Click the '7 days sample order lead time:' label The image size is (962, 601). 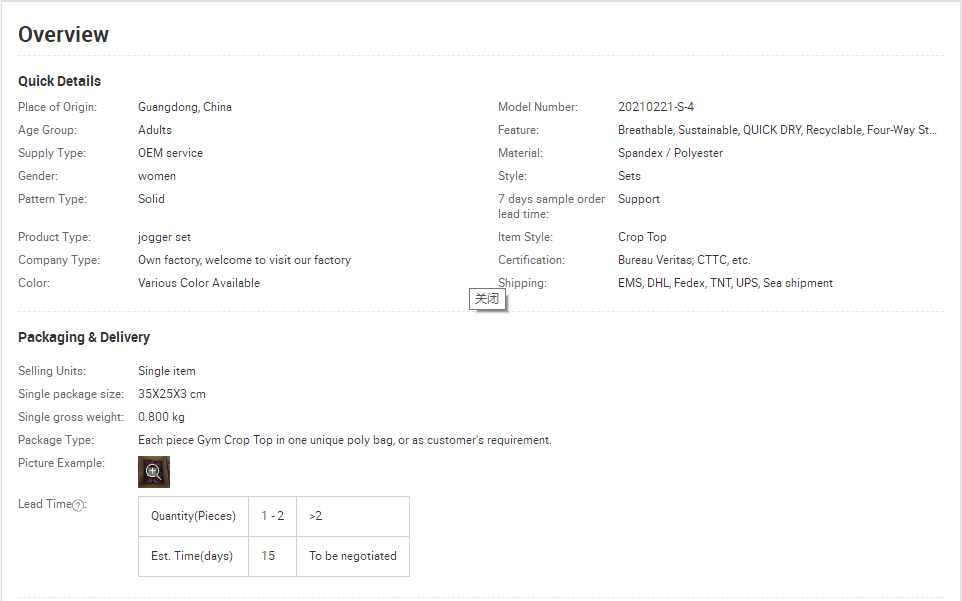tap(552, 207)
